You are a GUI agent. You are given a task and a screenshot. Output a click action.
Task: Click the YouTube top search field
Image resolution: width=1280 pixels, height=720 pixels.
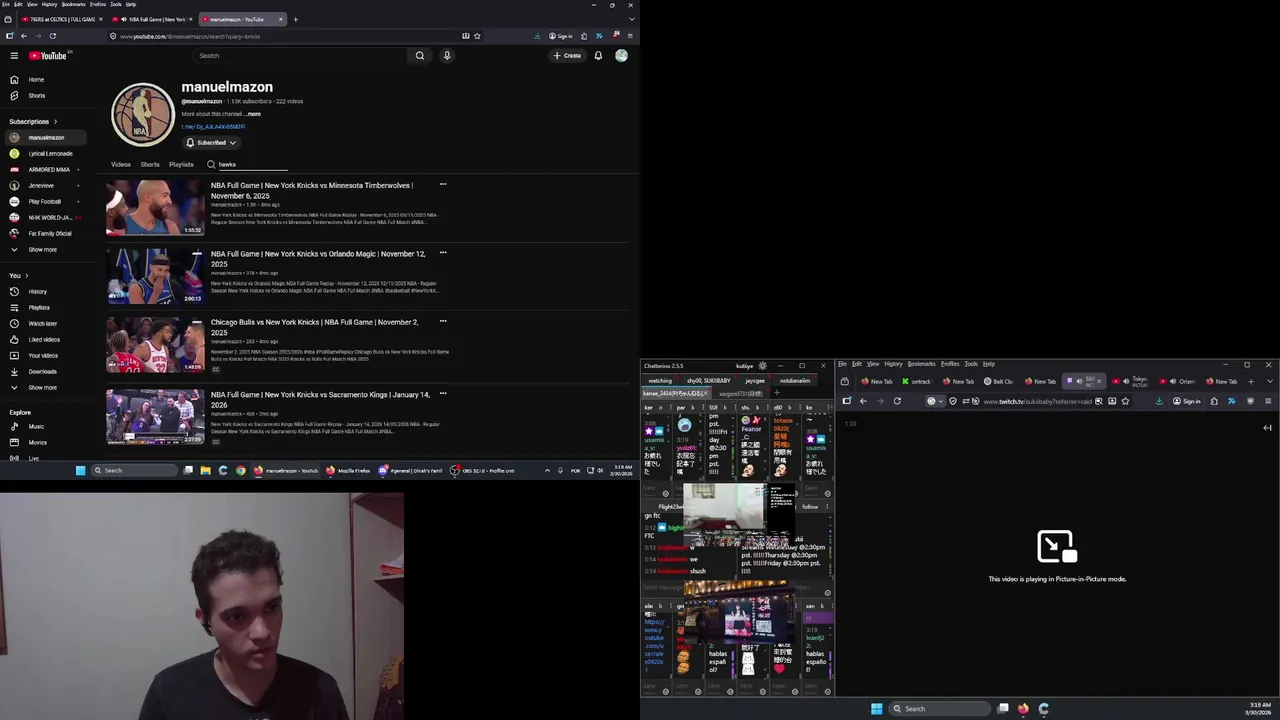300,56
